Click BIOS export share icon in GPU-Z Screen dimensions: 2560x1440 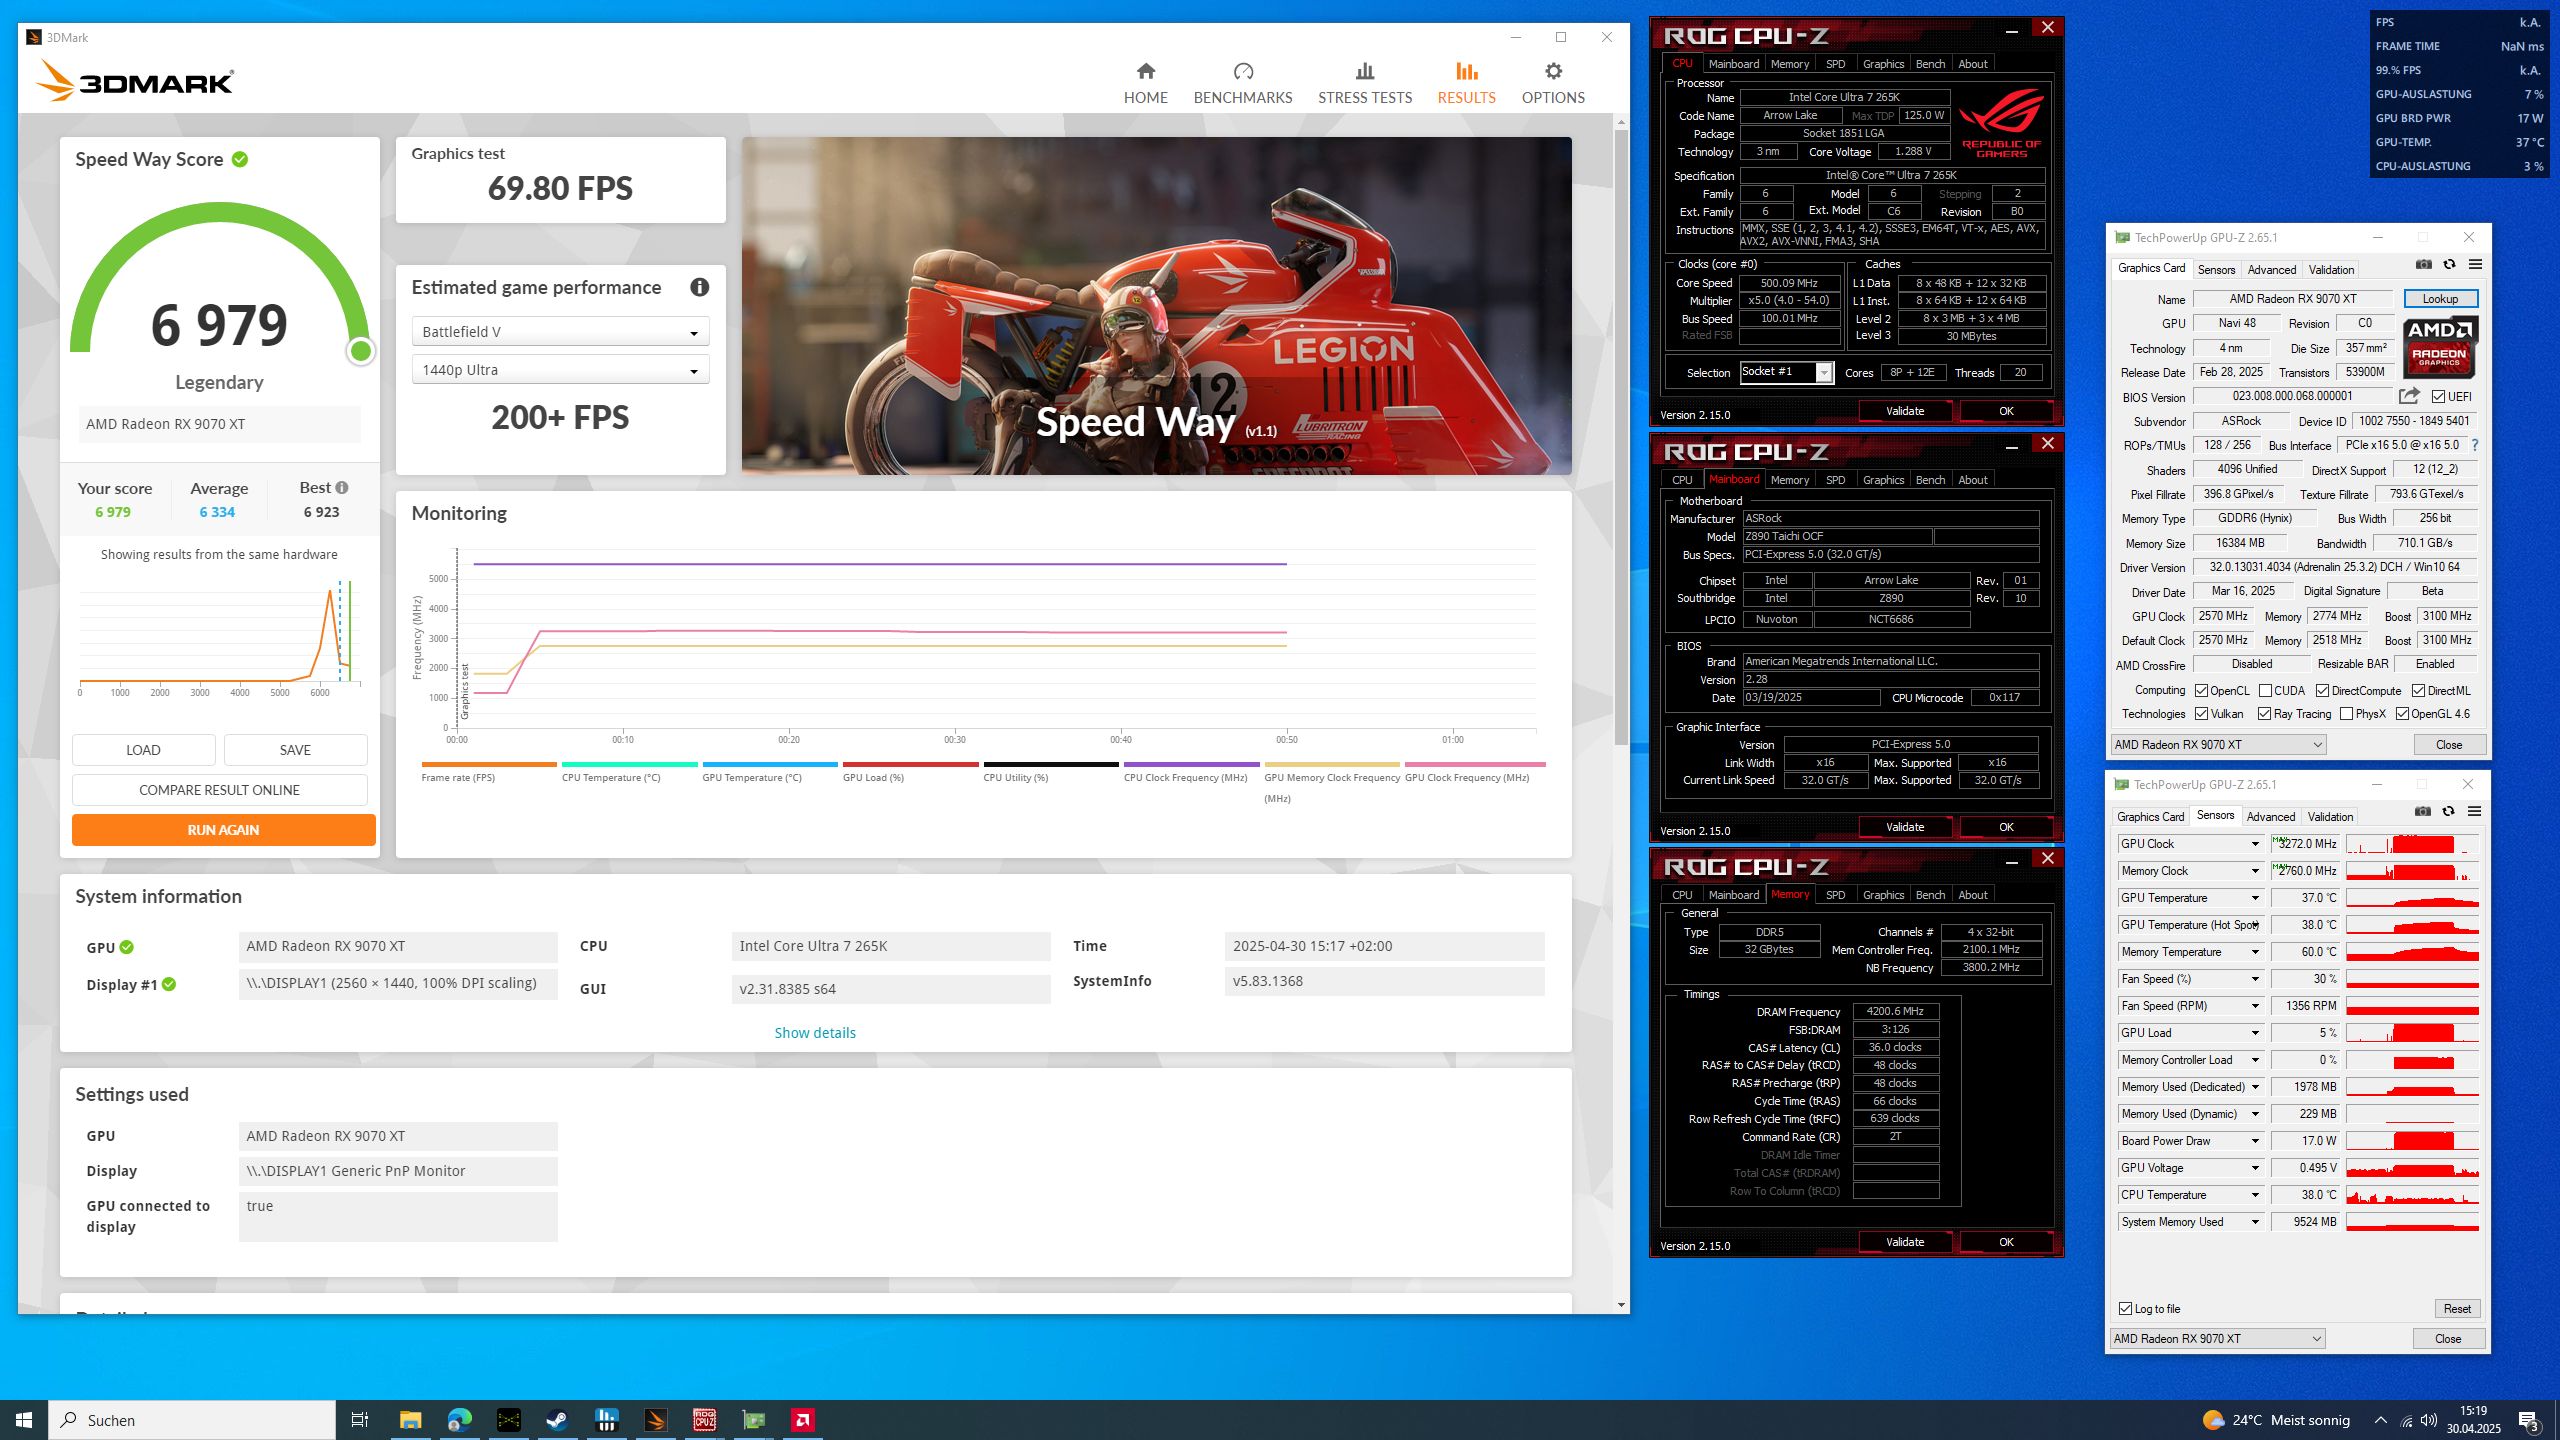point(2409,396)
